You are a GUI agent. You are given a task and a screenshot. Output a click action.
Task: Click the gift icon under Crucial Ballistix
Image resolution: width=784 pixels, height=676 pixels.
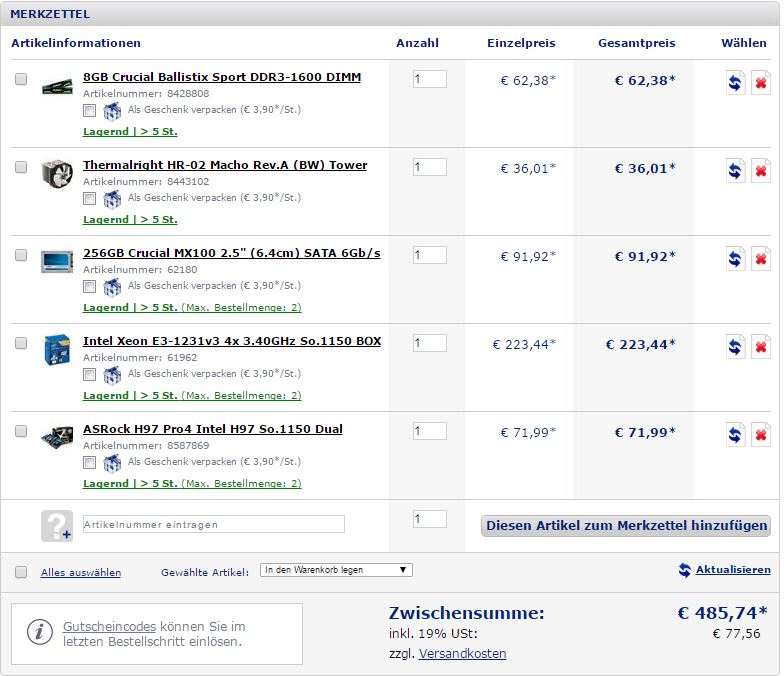coord(112,111)
